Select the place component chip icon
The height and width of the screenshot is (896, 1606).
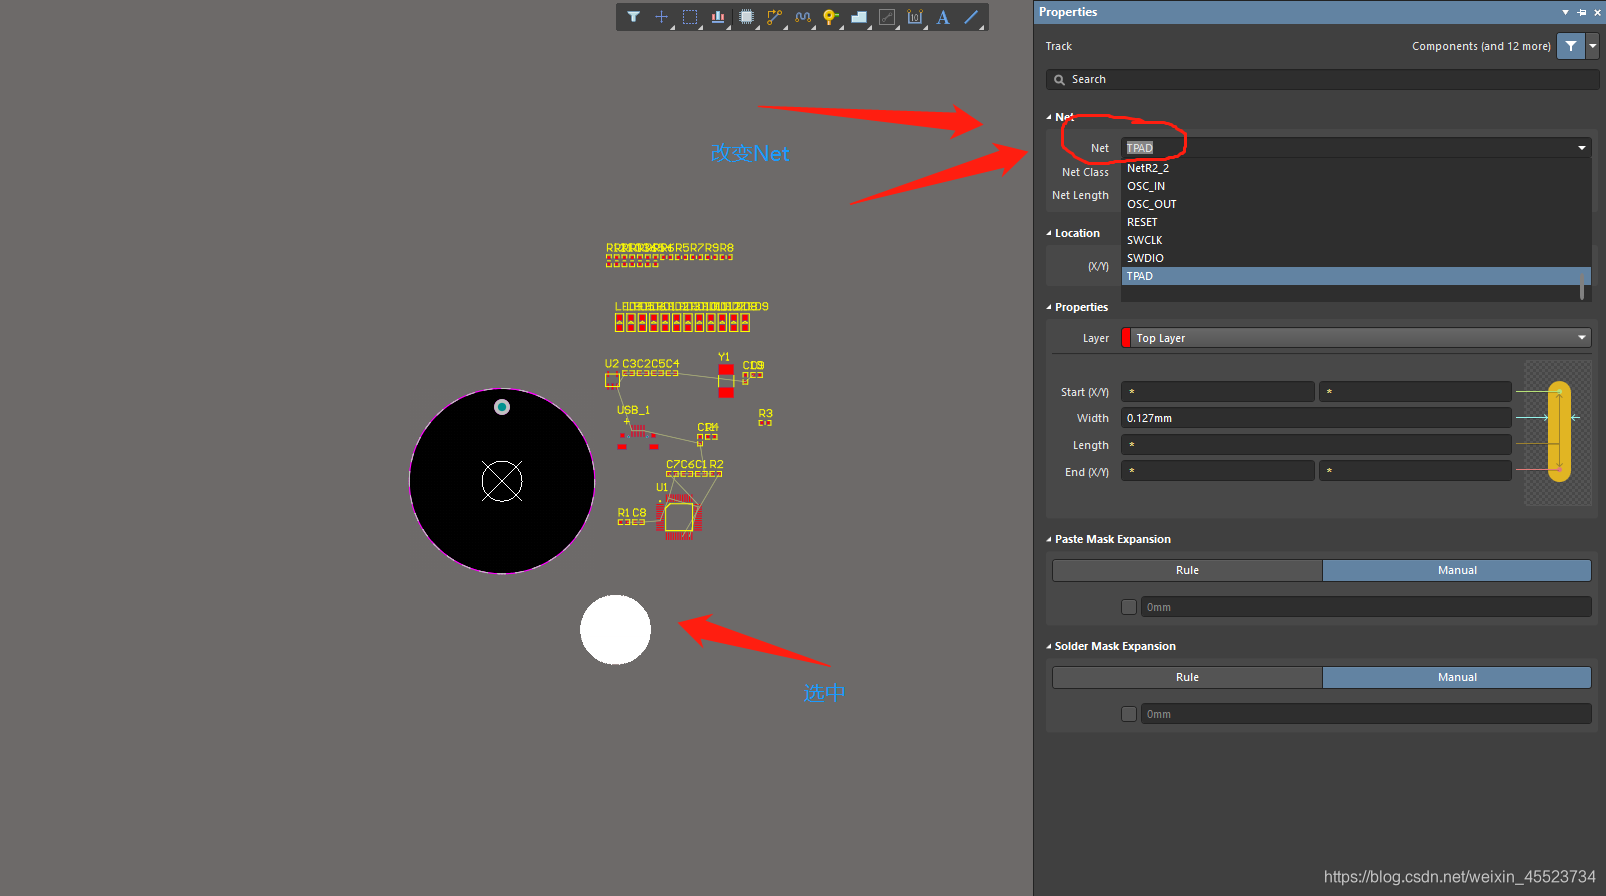click(746, 17)
